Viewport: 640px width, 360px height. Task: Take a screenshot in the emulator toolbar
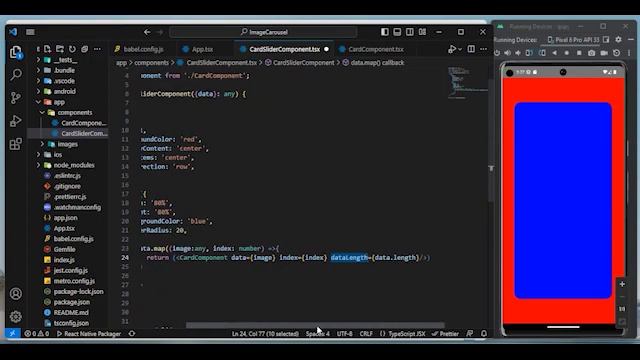591,53
